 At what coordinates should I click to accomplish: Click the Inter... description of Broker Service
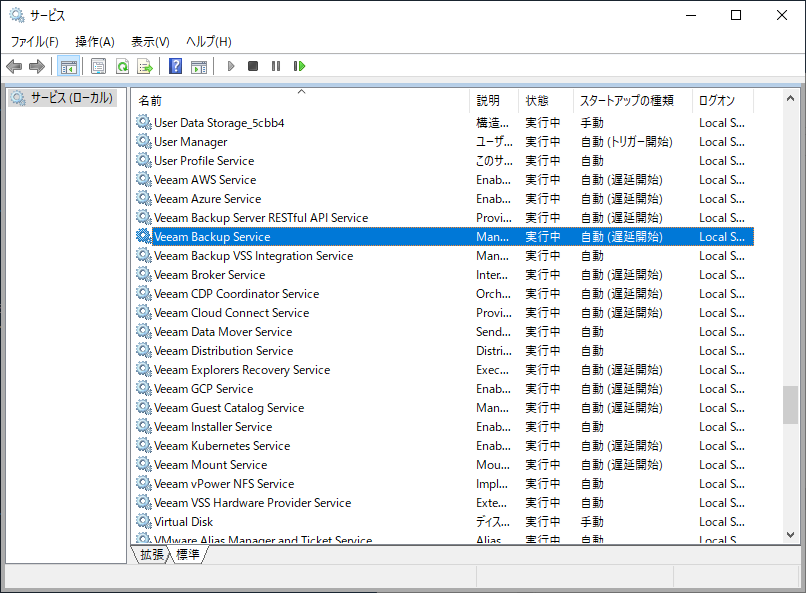coord(491,275)
